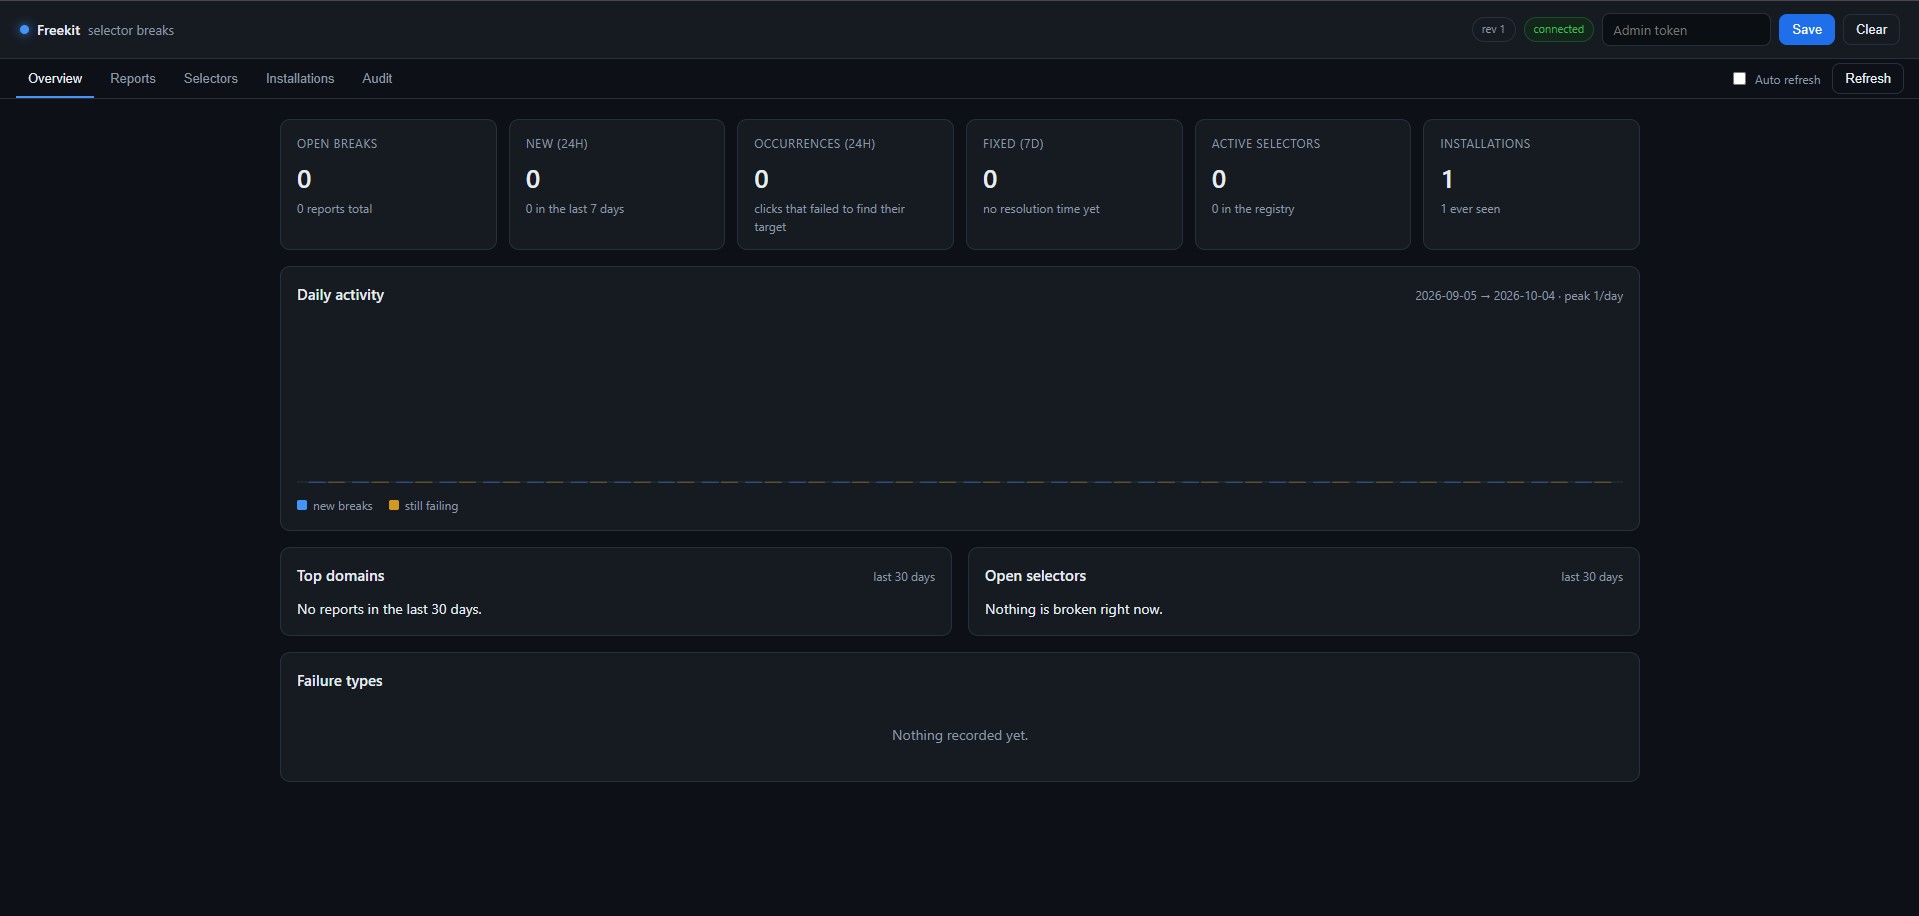This screenshot has width=1919, height=916.
Task: Click 'Nothing is broken right now.'
Action: point(1073,609)
